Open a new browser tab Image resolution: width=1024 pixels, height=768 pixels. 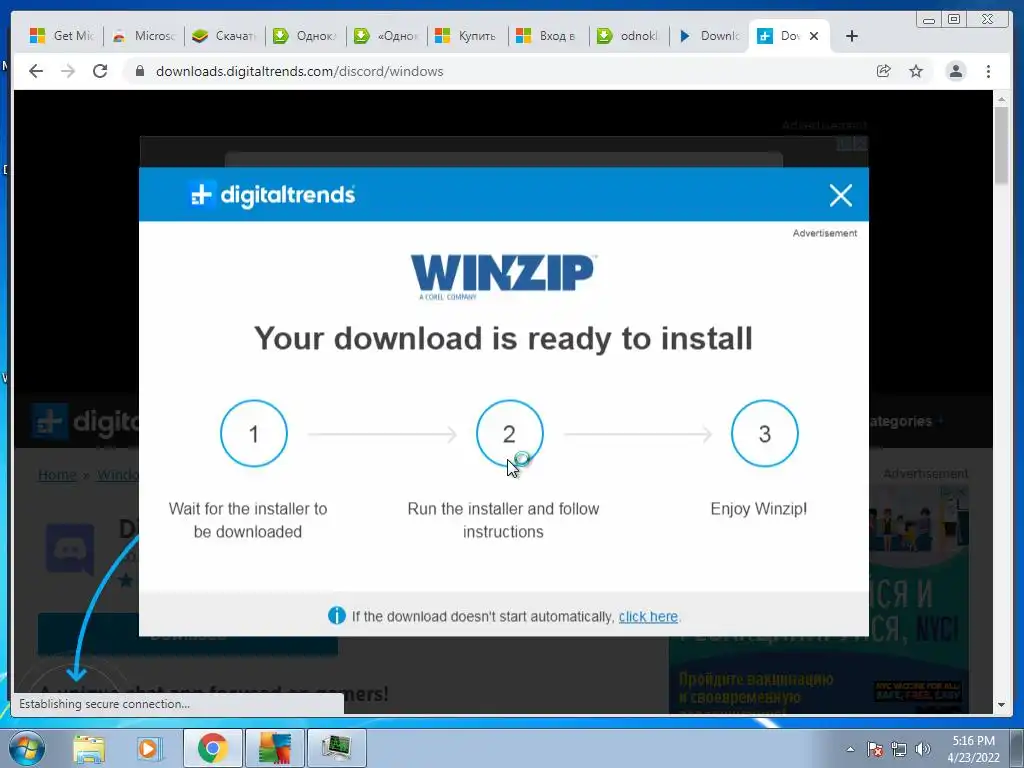pos(851,36)
